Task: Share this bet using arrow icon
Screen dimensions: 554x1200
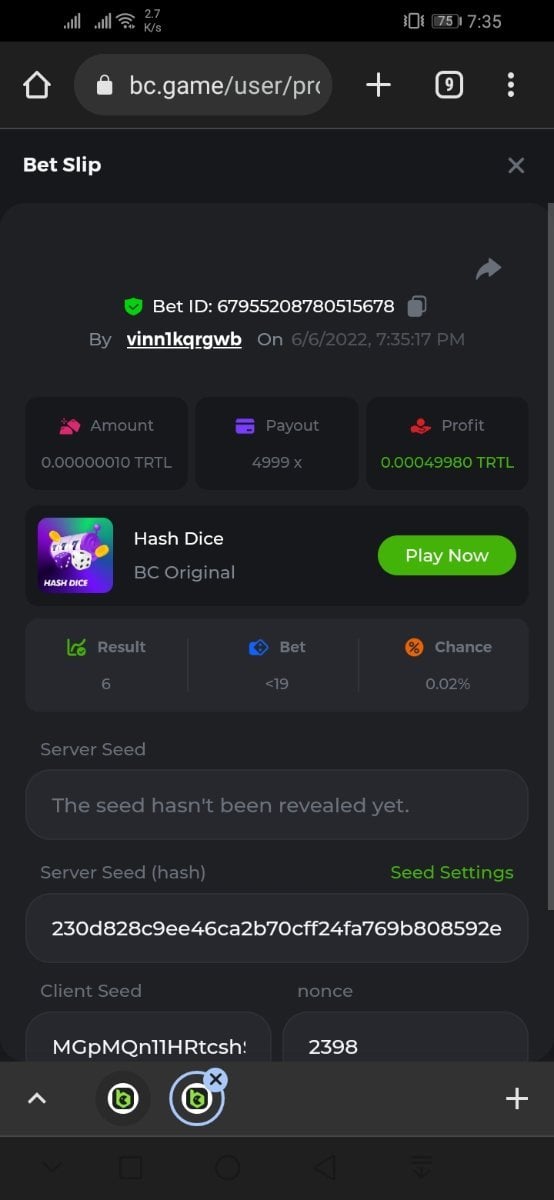Action: point(488,269)
